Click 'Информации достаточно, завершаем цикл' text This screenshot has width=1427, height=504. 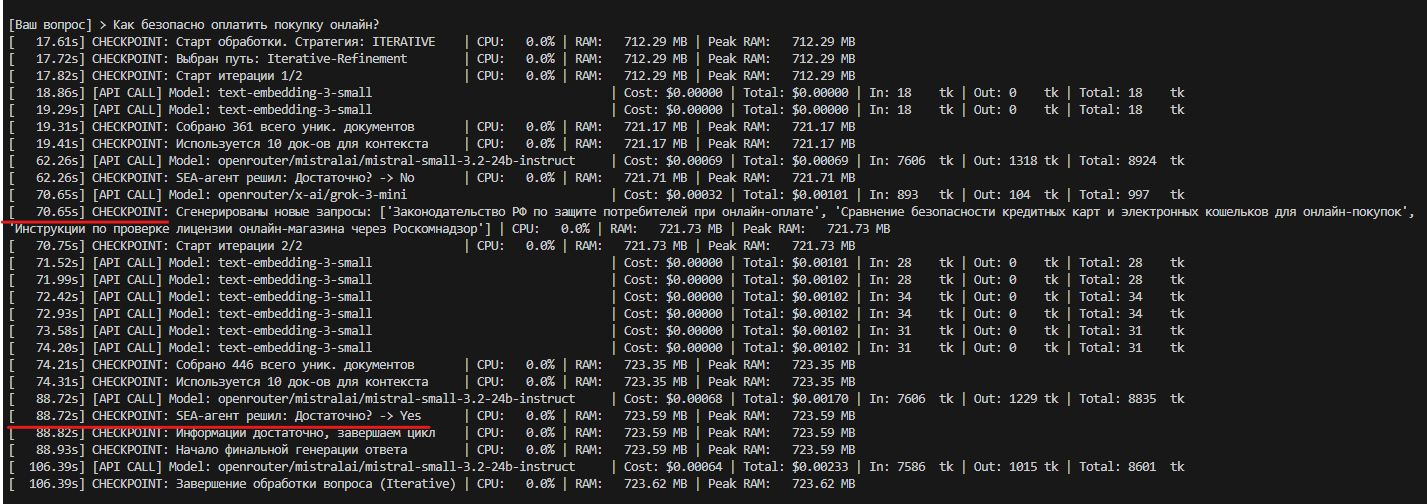point(308,433)
